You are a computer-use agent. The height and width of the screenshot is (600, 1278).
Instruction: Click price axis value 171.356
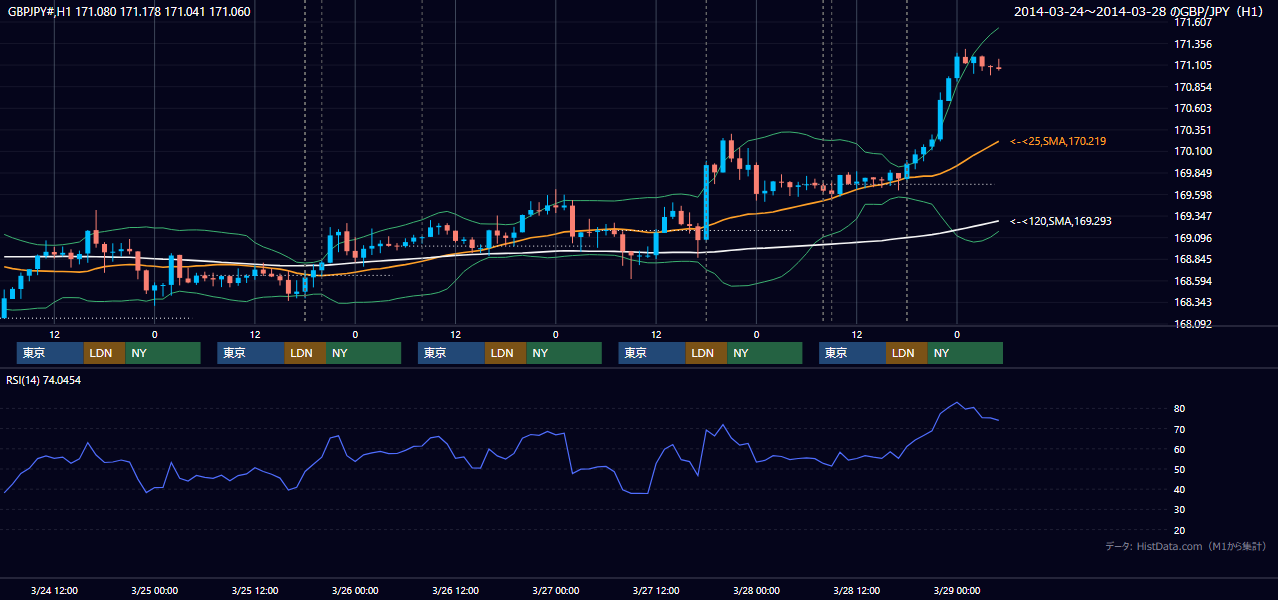tap(1193, 44)
